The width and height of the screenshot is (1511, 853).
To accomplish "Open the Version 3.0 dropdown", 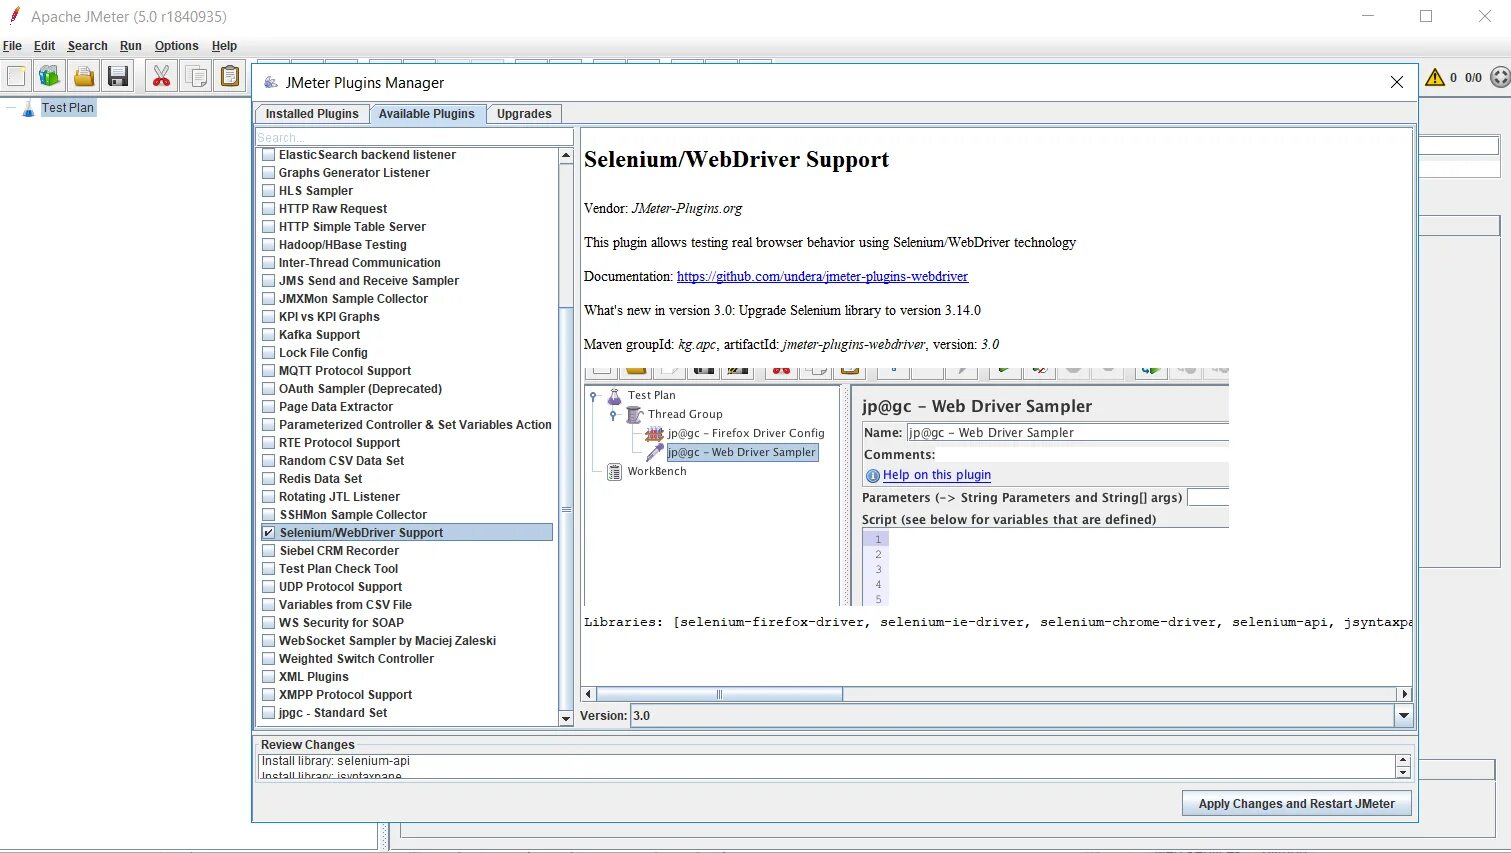I will (x=1403, y=716).
